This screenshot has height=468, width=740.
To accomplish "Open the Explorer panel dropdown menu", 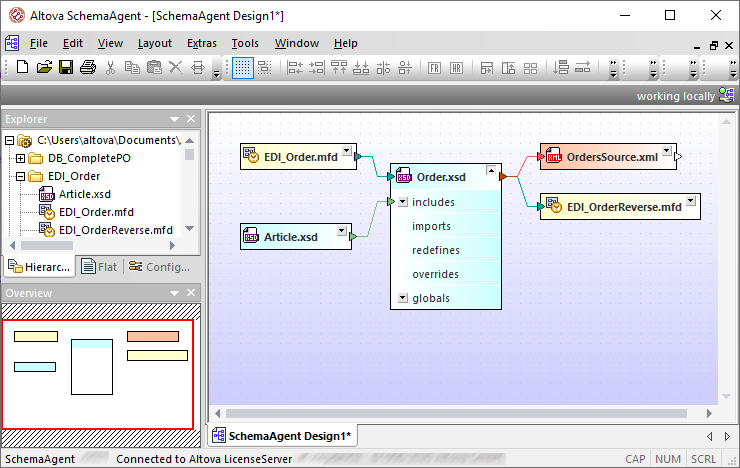I will click(x=175, y=119).
